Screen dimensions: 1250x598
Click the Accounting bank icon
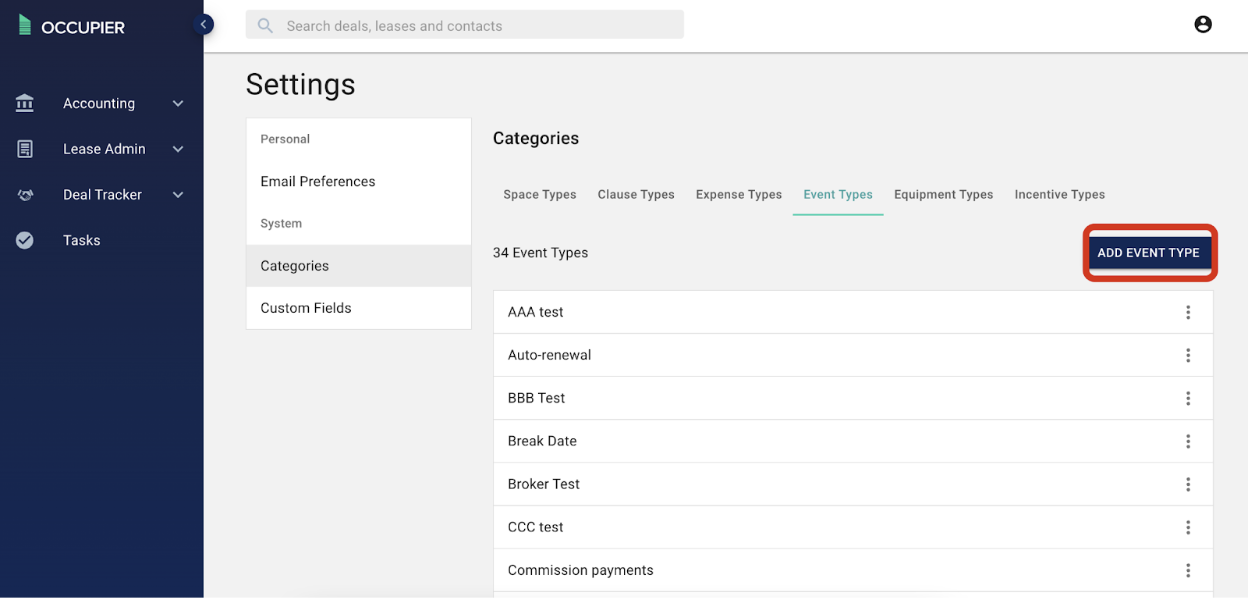click(25, 103)
